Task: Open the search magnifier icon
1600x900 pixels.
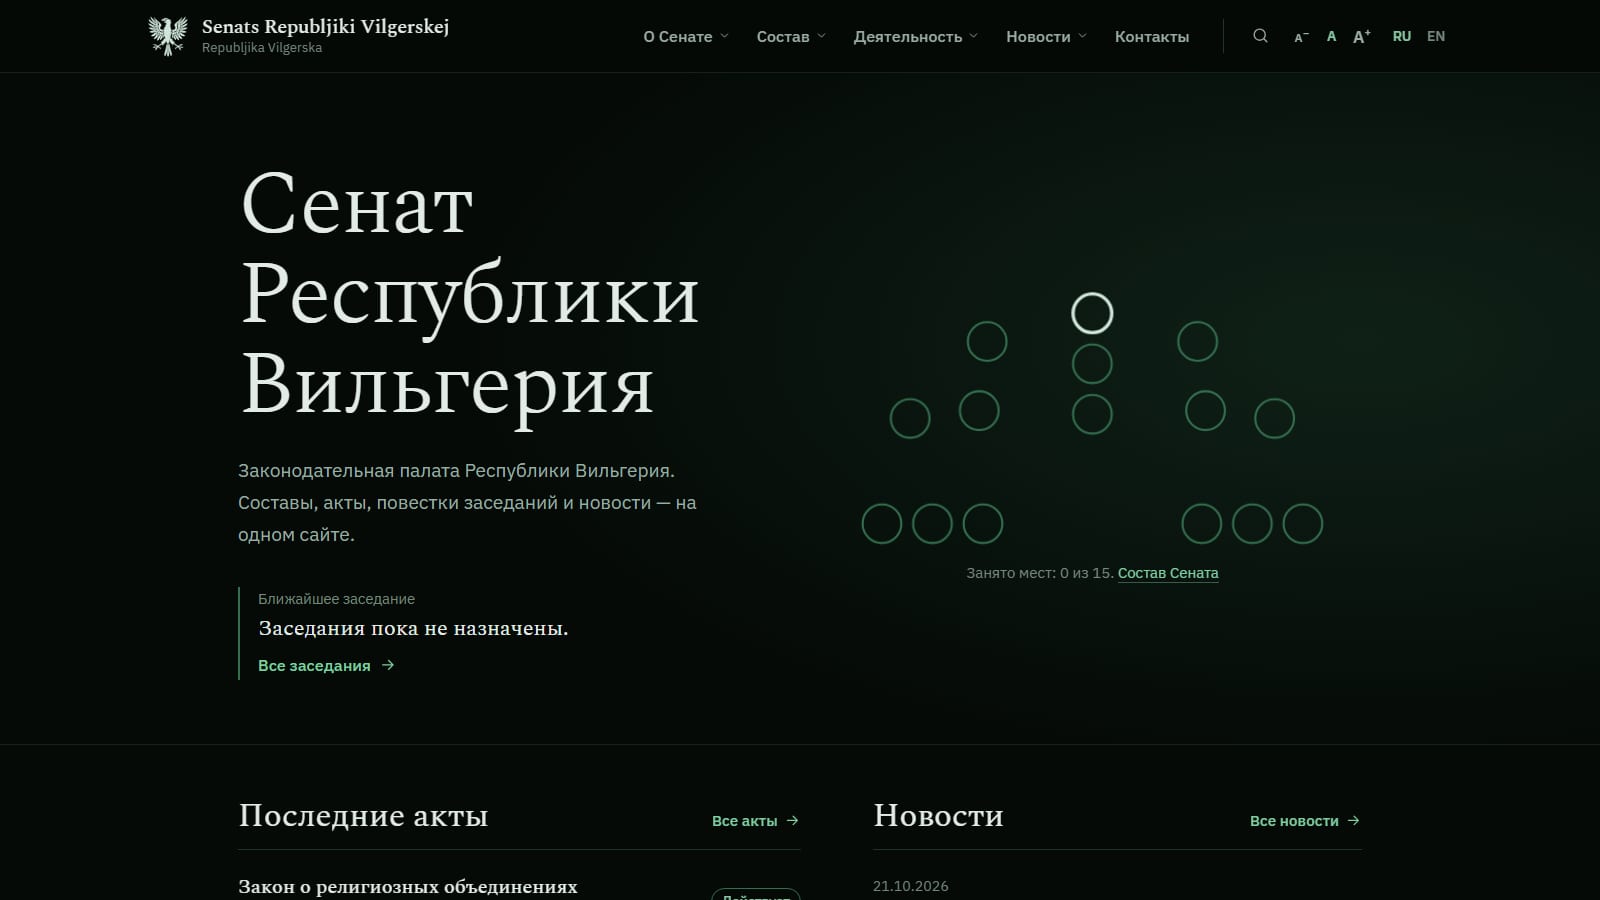Action: click(1260, 36)
